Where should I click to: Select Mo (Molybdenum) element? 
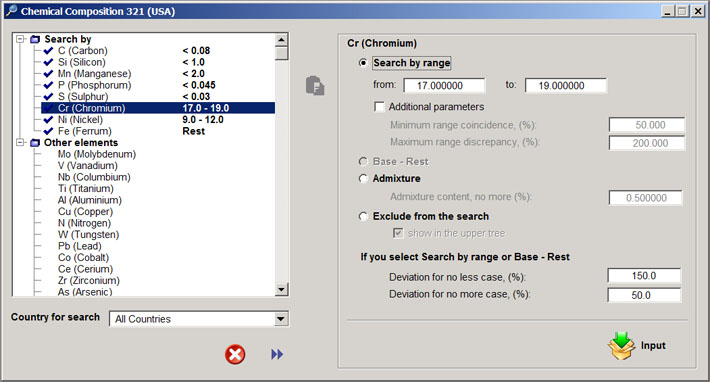(97, 154)
